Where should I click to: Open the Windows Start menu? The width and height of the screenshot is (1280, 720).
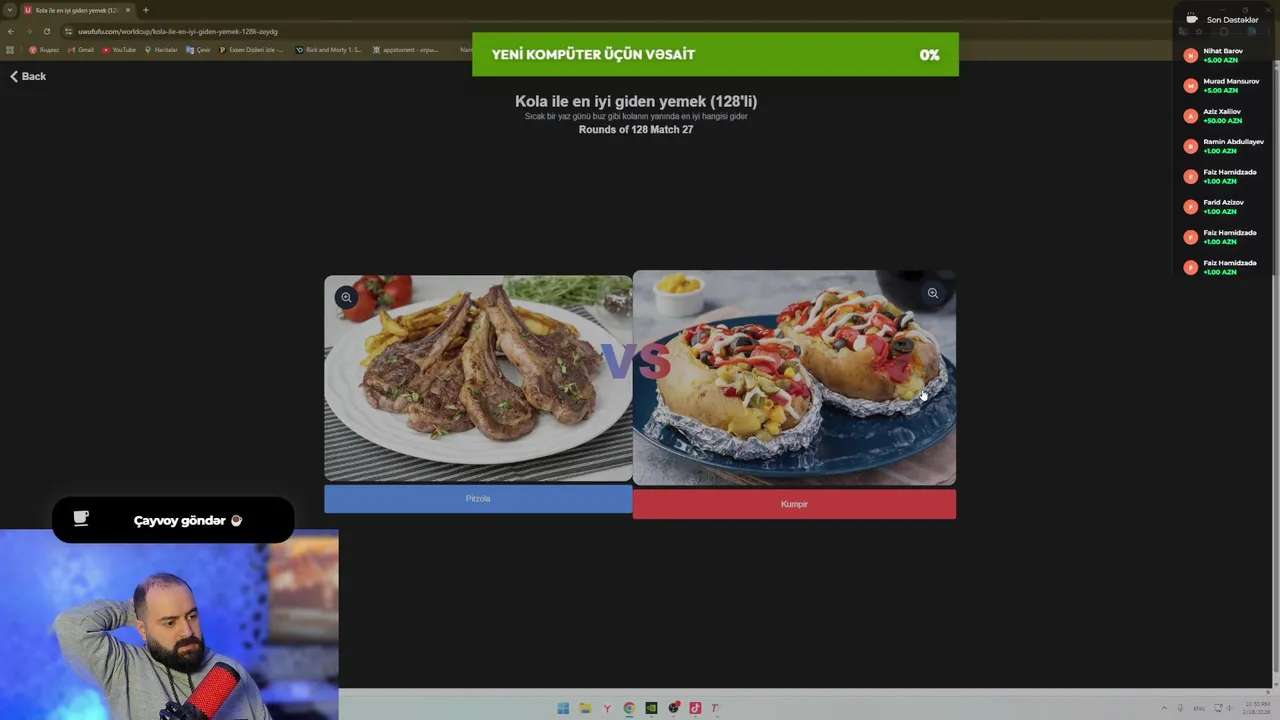(x=563, y=708)
